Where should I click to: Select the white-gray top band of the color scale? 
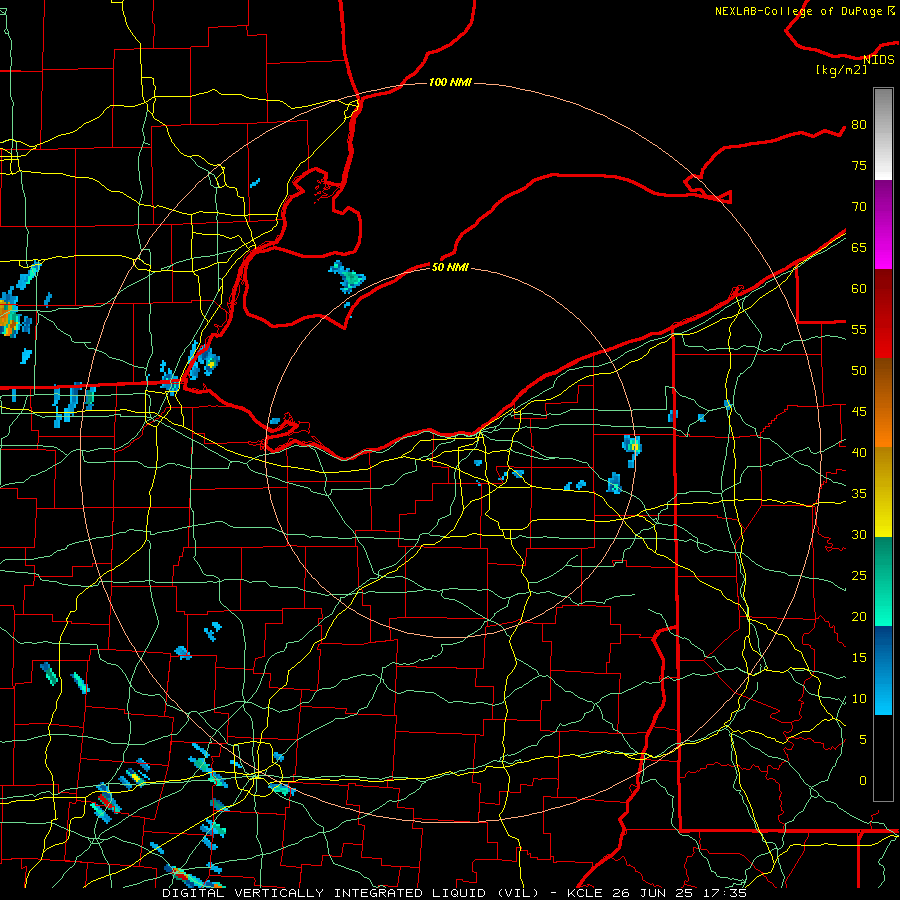pos(883,134)
